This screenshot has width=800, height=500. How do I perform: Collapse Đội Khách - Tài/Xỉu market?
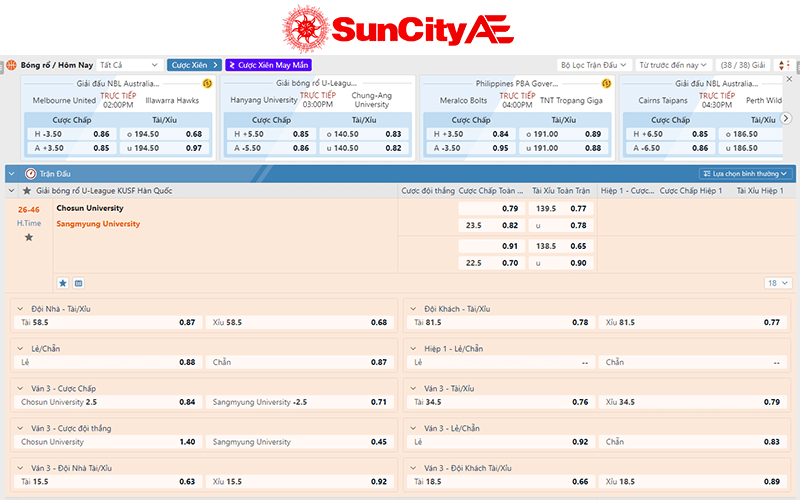point(413,309)
